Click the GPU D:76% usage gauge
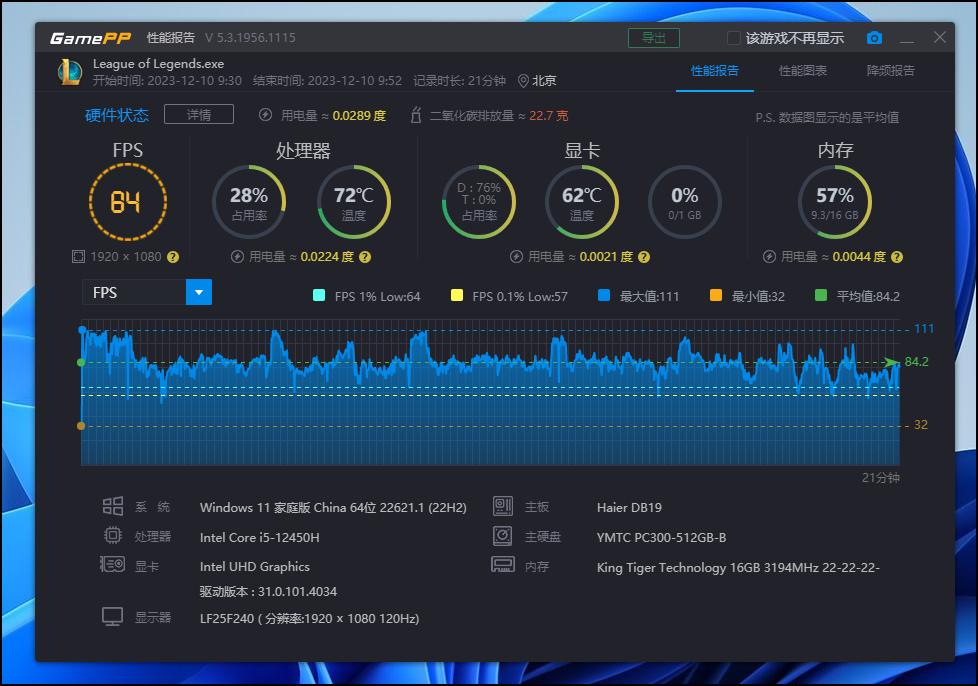978x686 pixels. click(x=479, y=202)
